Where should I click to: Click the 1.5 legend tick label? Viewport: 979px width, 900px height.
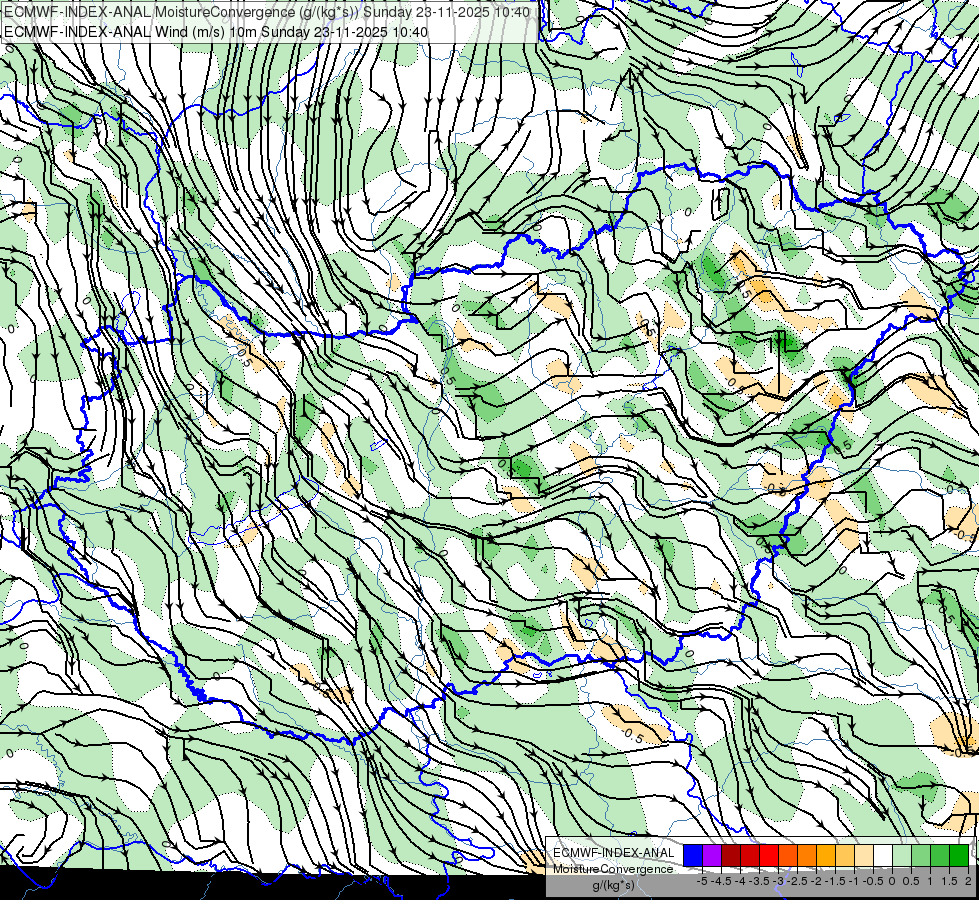pyautogui.click(x=950, y=882)
